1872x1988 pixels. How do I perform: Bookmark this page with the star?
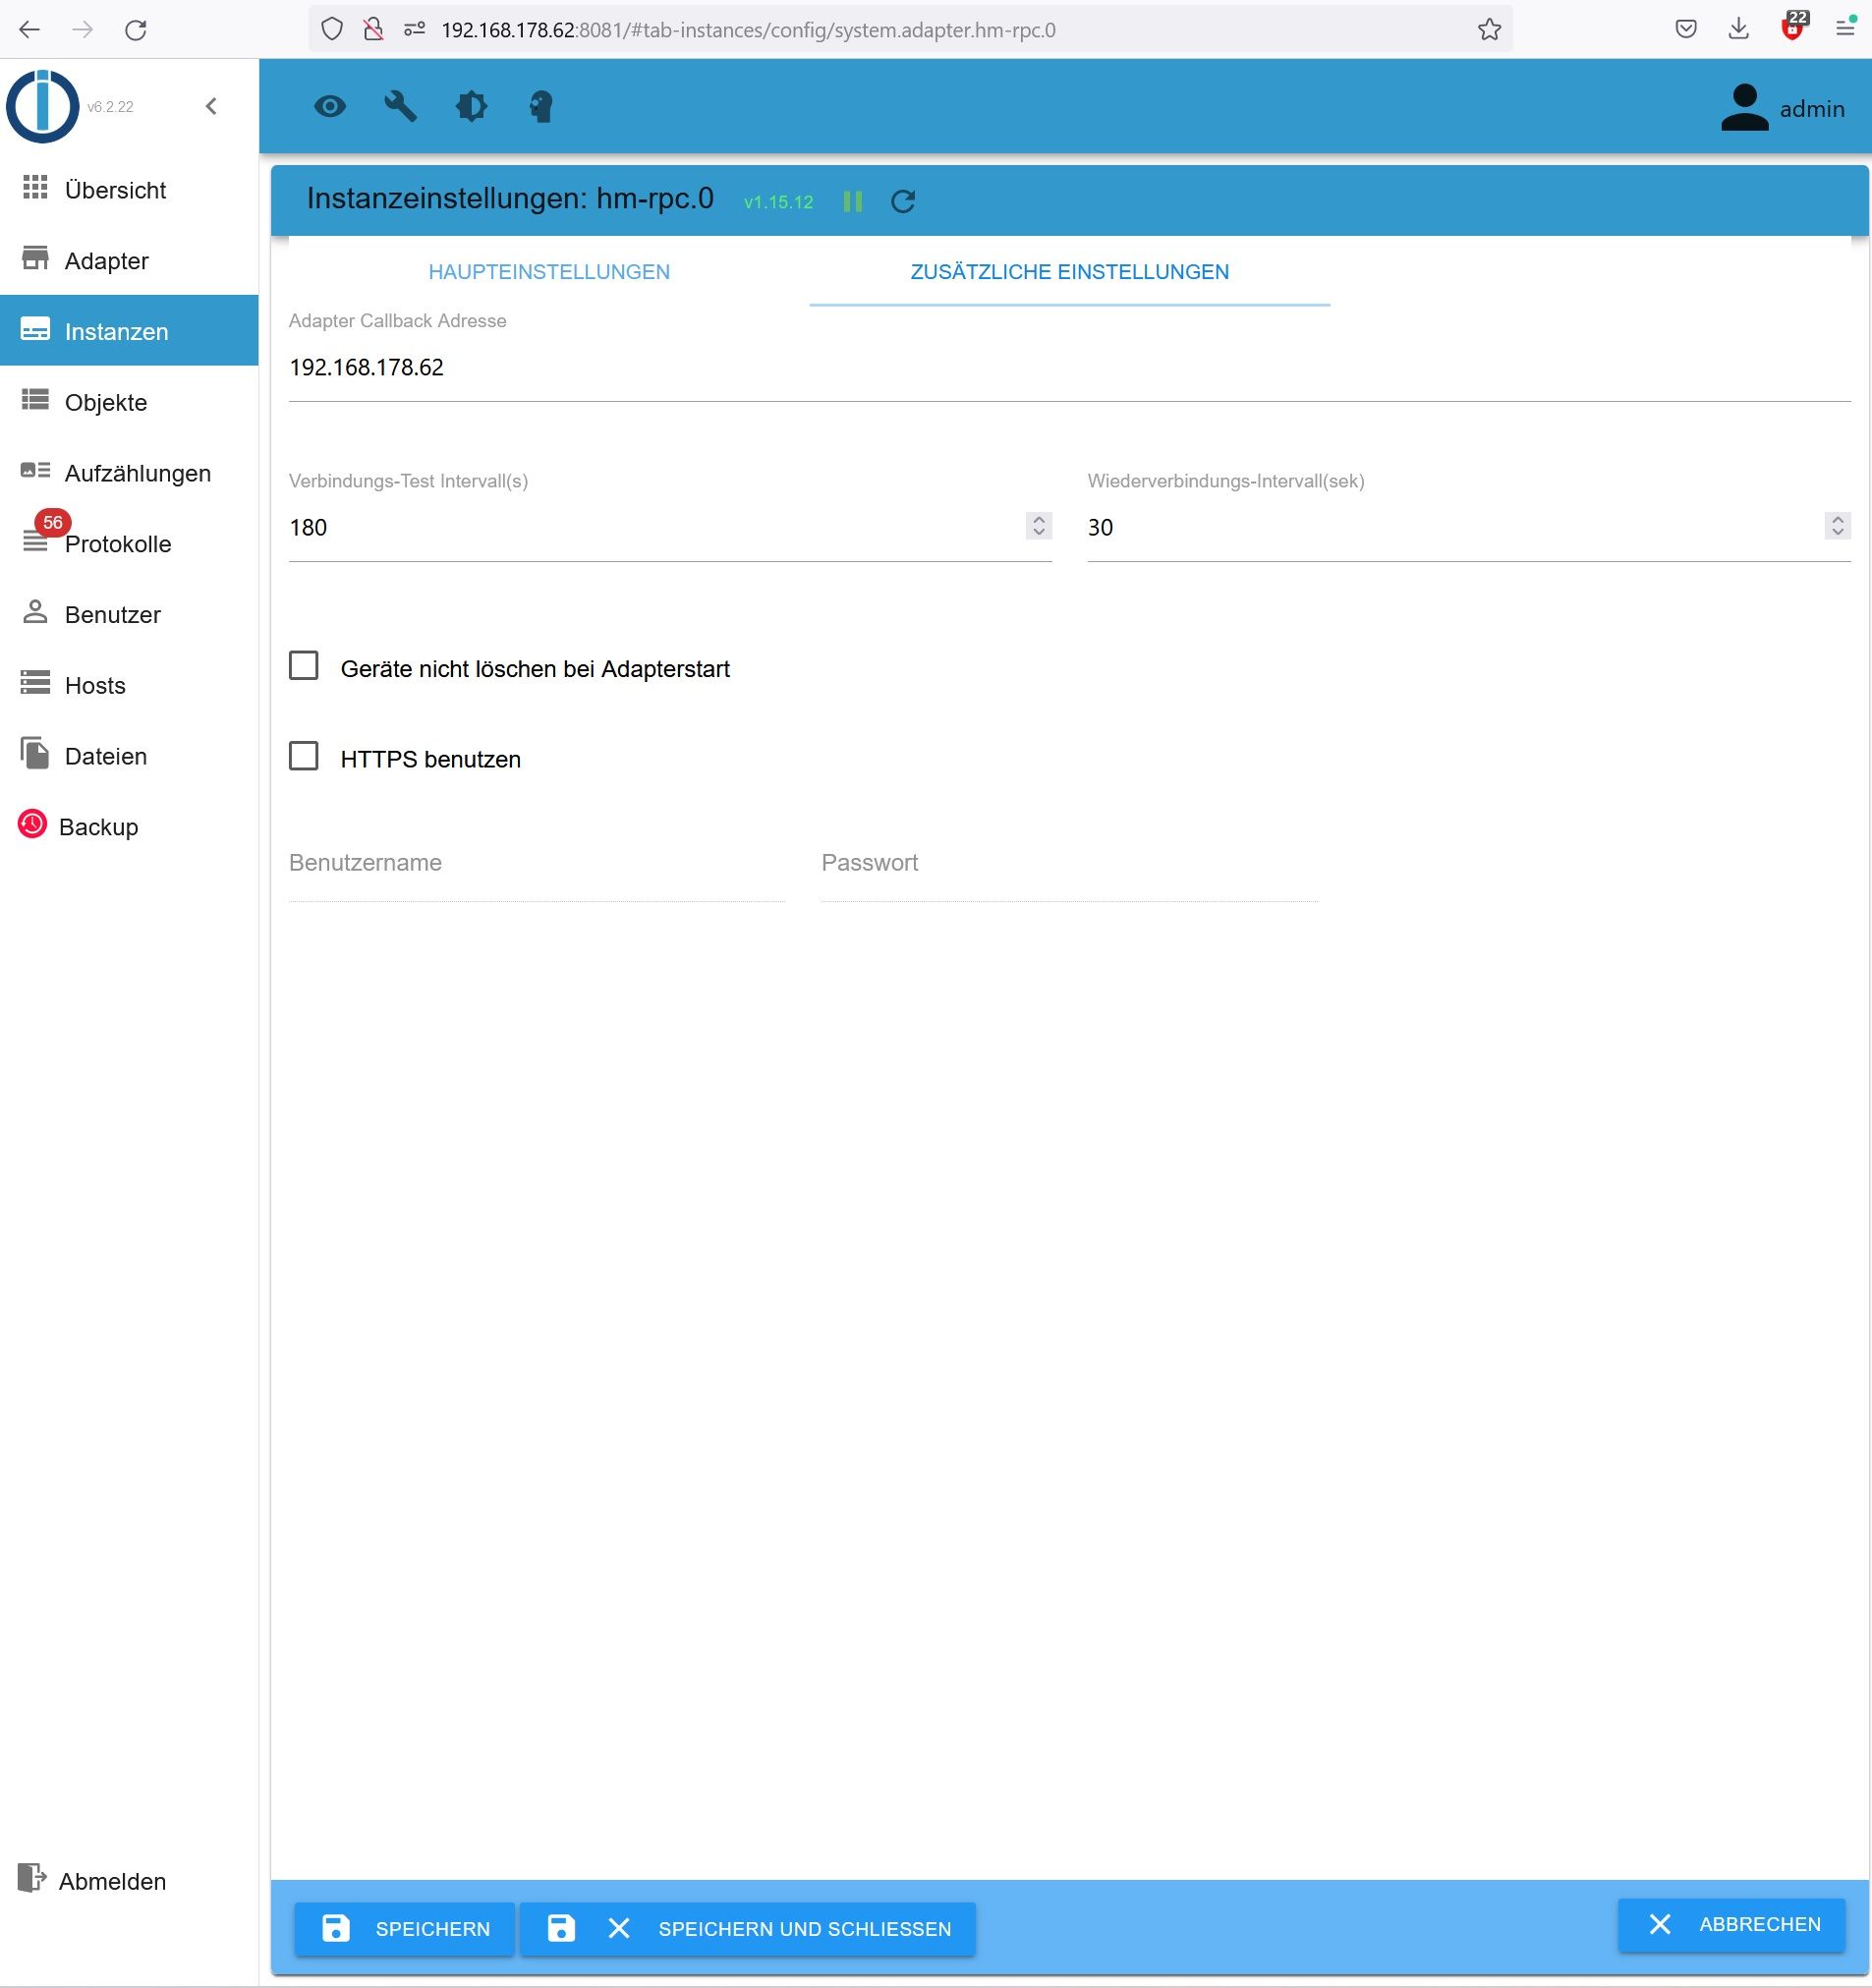(x=1490, y=30)
